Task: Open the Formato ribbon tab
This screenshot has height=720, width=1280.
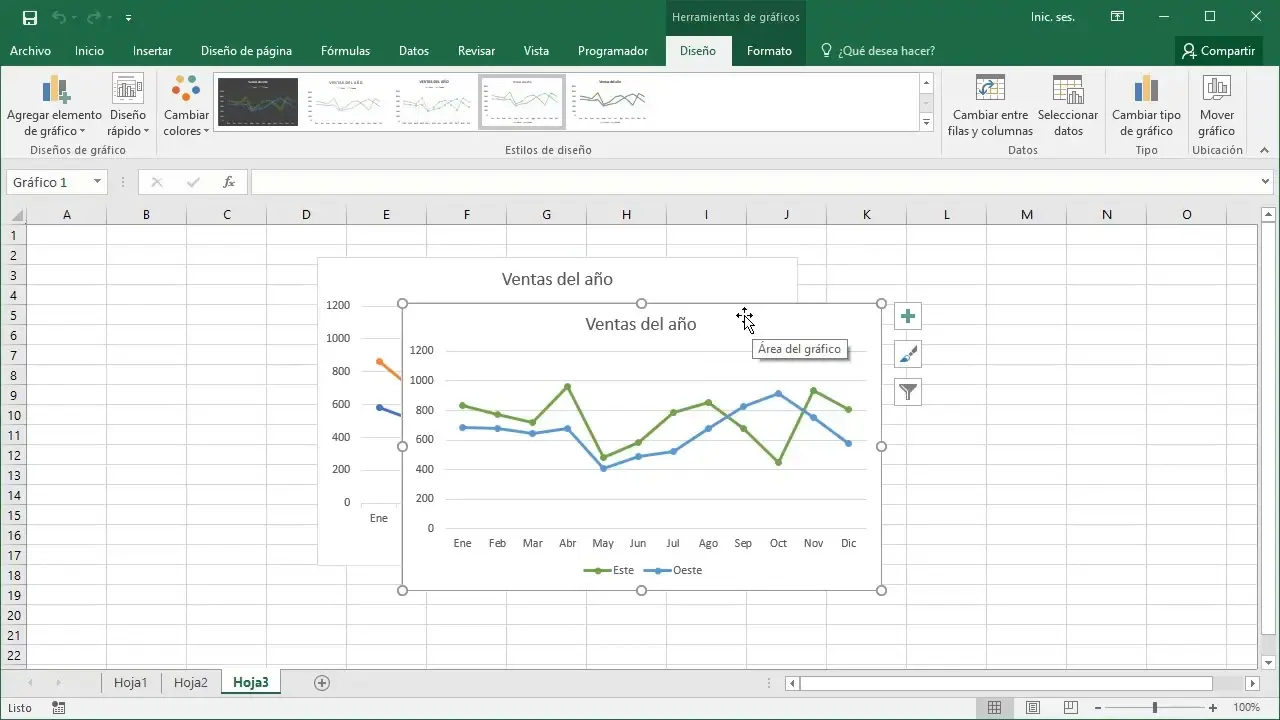Action: (x=769, y=51)
